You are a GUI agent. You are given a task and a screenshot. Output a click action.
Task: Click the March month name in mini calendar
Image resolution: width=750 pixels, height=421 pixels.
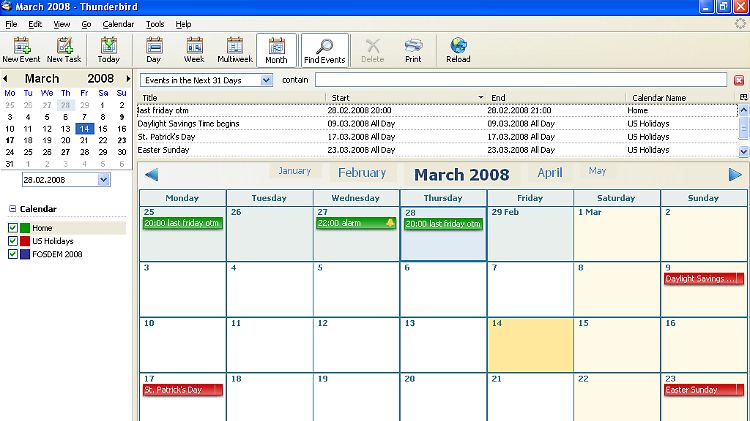42,78
